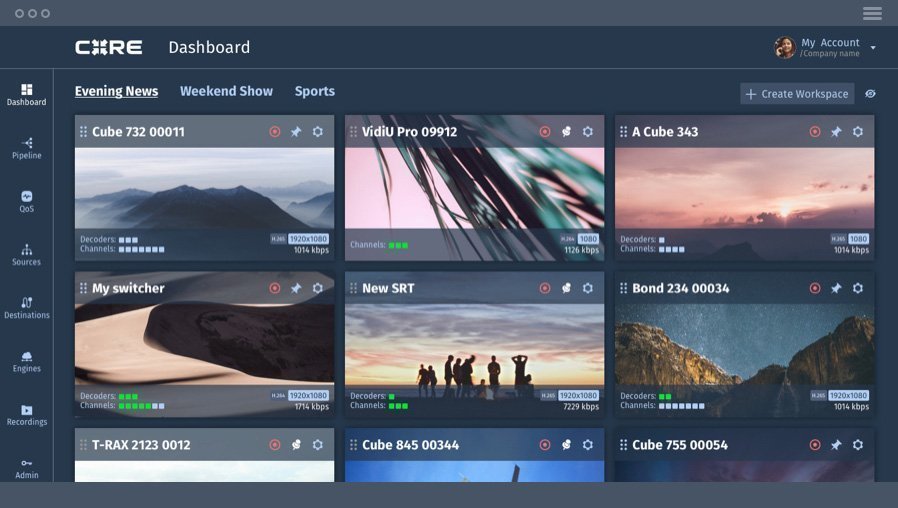
Task: Click the CORE logo
Action: [109, 47]
